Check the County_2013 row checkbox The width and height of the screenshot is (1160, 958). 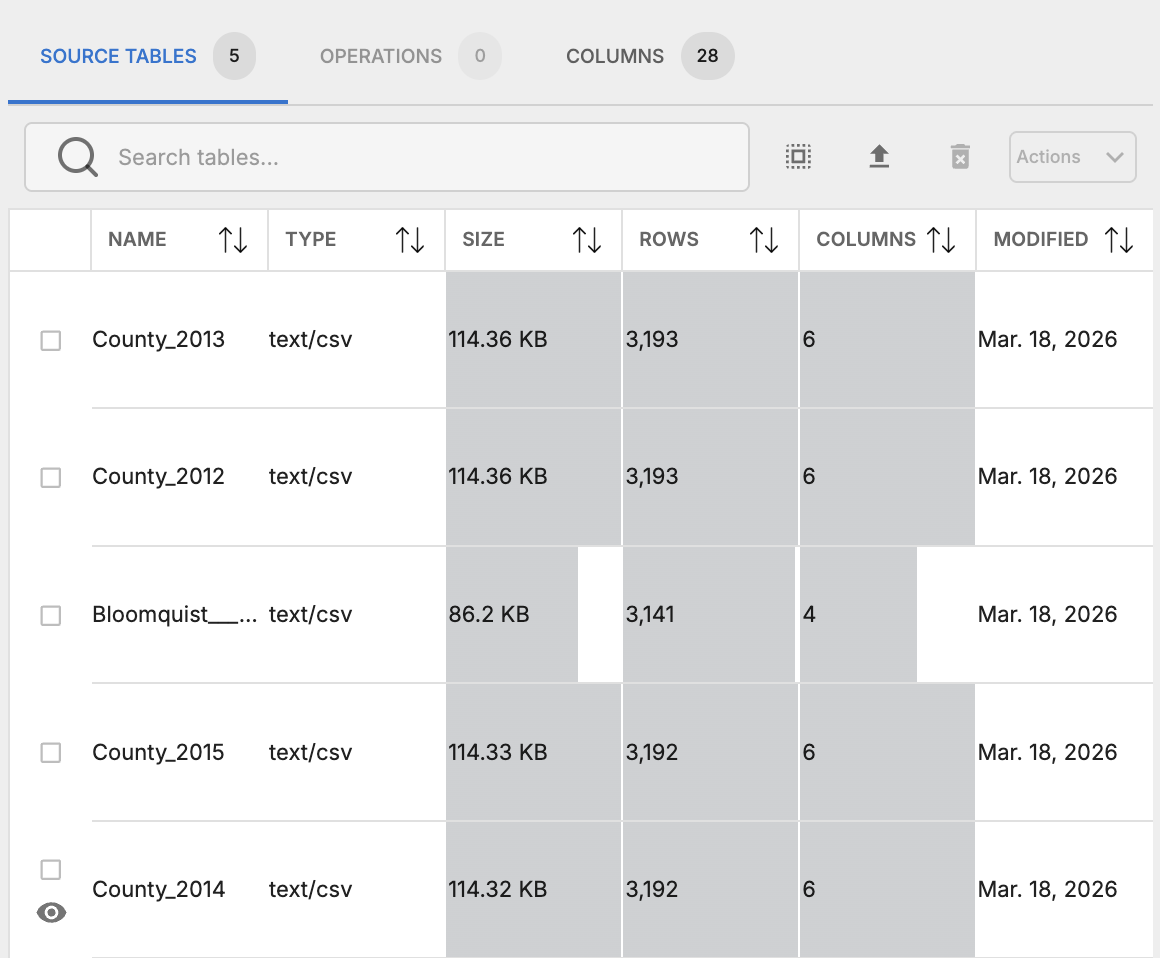(50, 340)
